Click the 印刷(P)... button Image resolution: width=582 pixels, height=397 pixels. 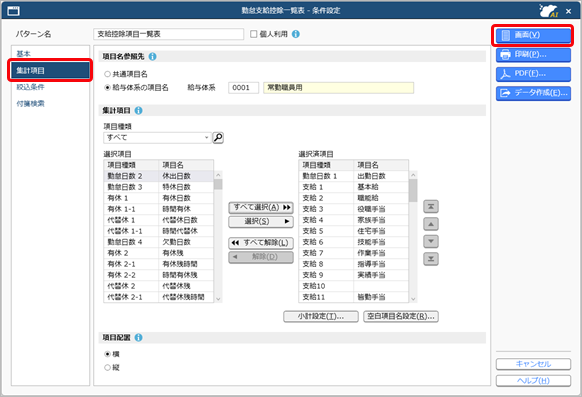533,55
